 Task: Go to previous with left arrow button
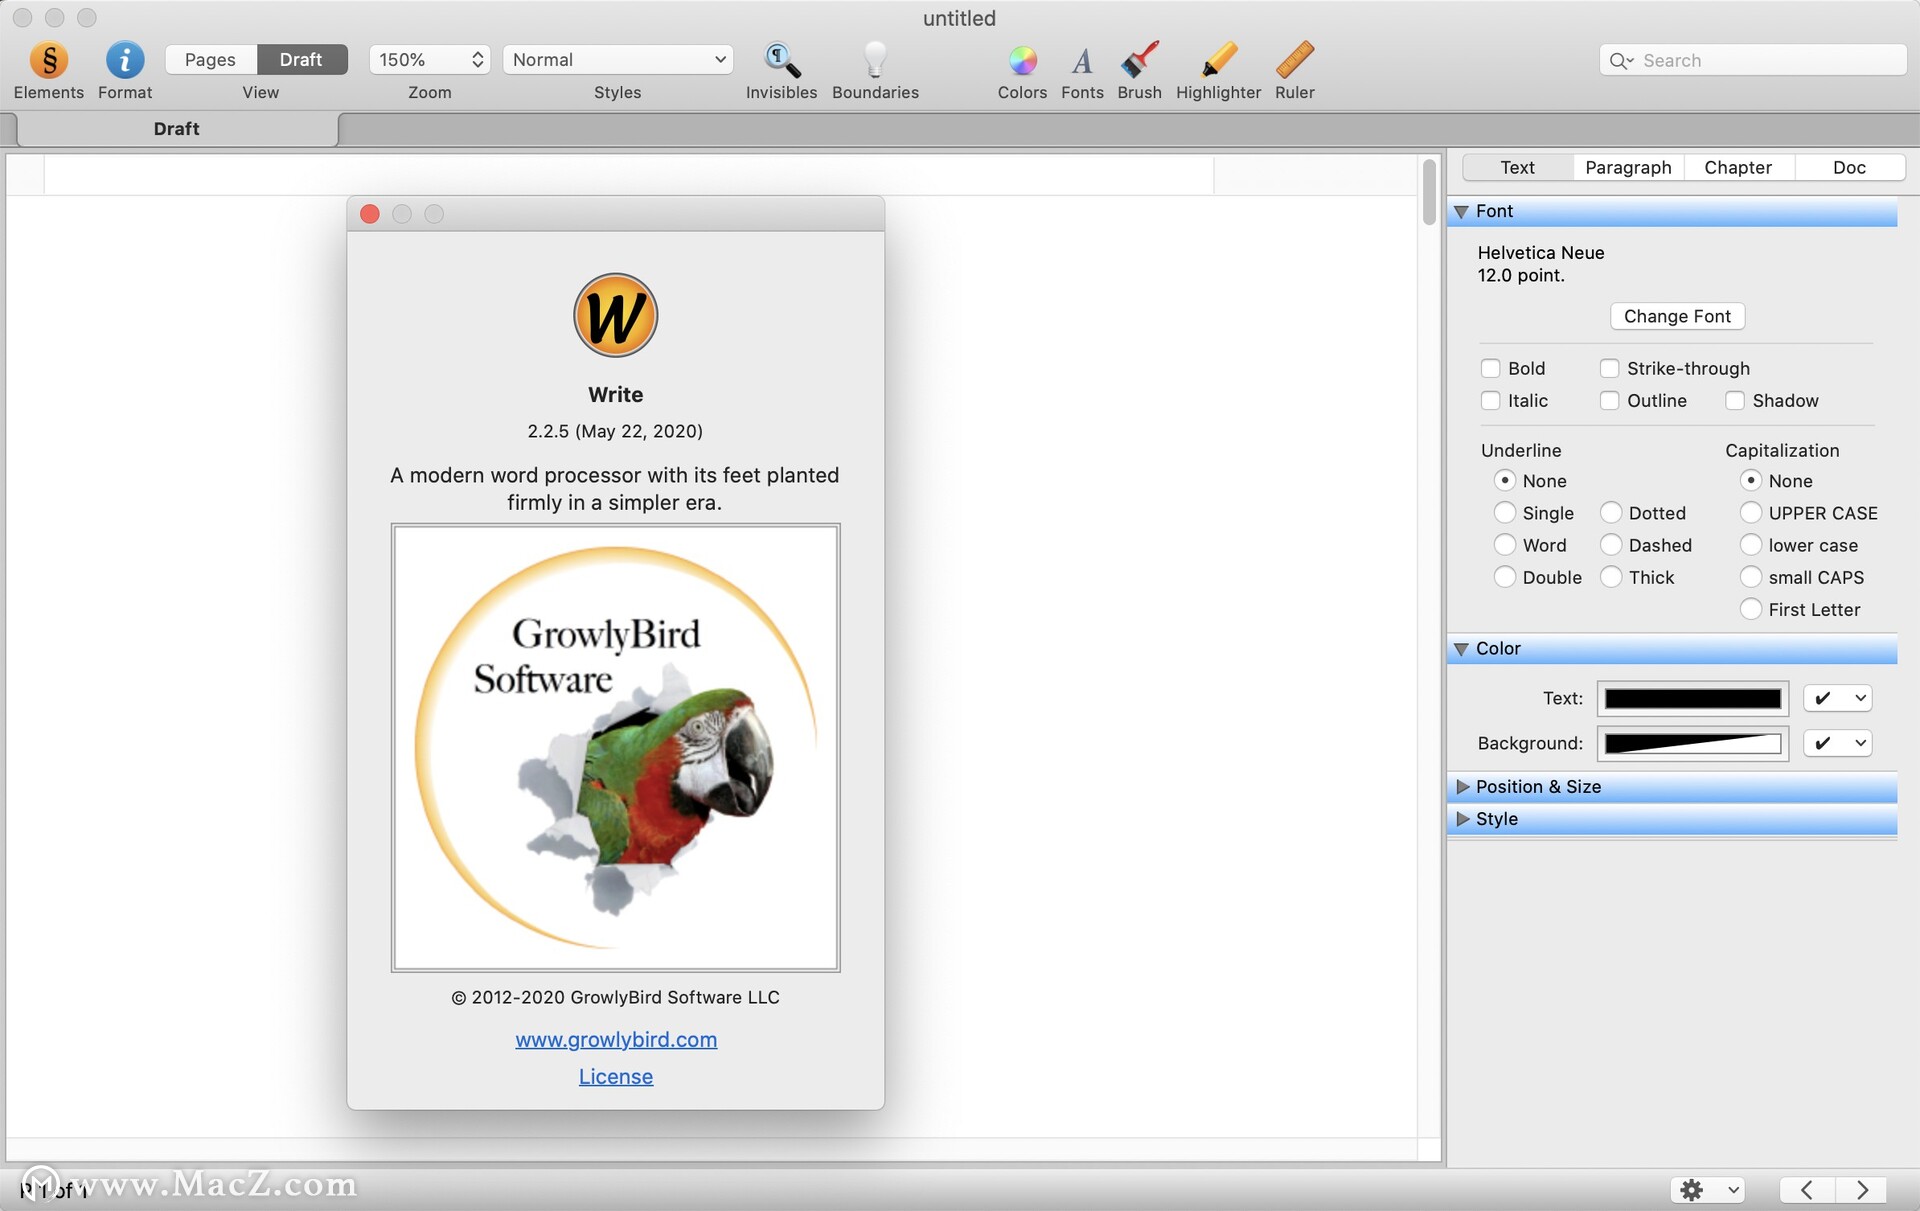1806,1190
